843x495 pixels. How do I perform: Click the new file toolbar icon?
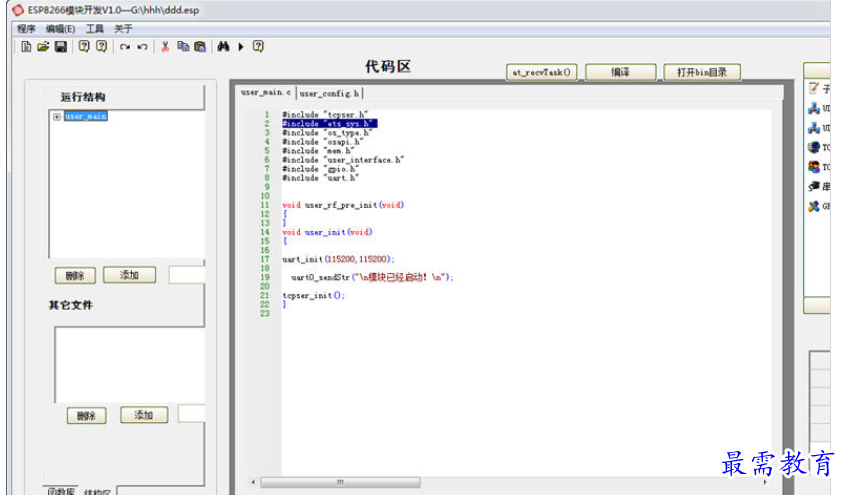26,47
